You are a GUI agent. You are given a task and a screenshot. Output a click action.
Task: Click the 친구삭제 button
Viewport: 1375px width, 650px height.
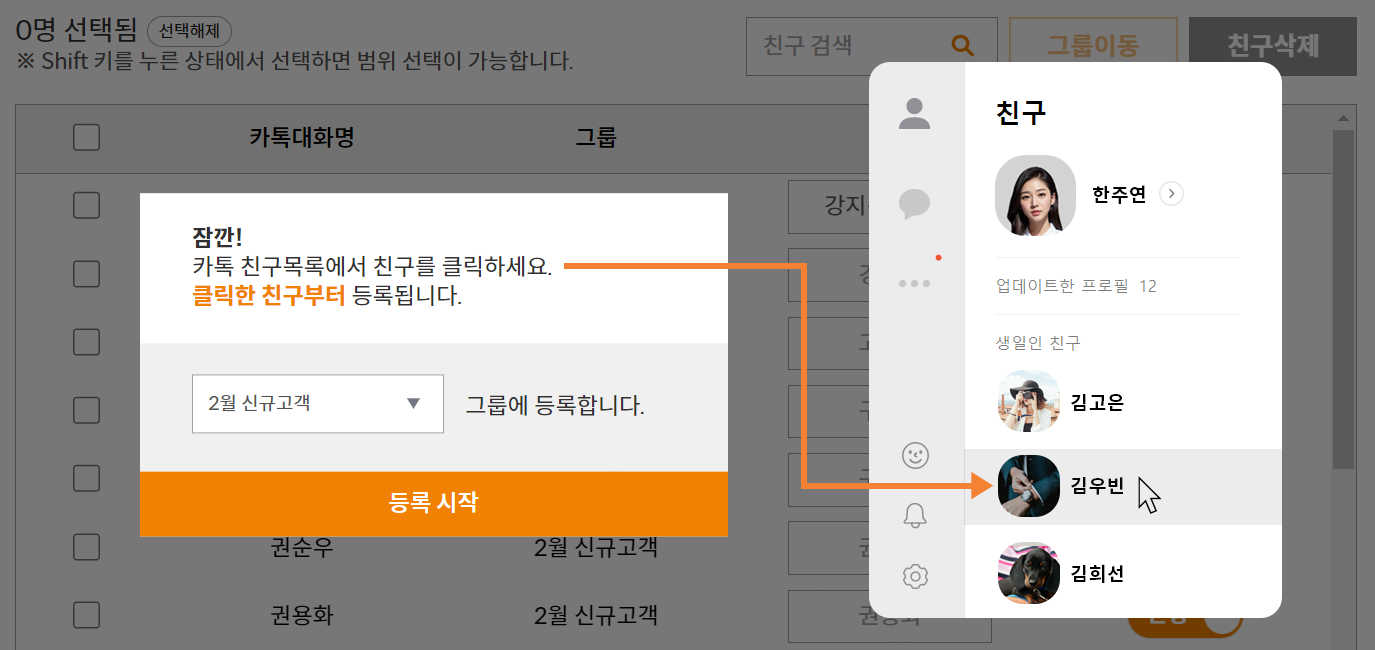(x=1272, y=46)
